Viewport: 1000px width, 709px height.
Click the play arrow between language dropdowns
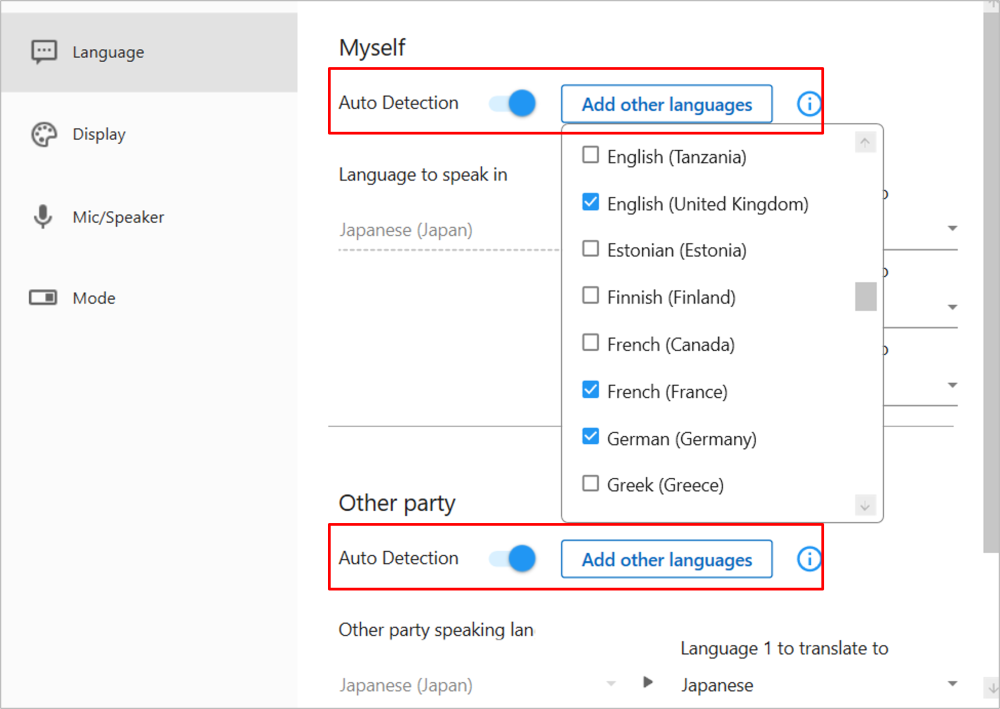pos(648,682)
